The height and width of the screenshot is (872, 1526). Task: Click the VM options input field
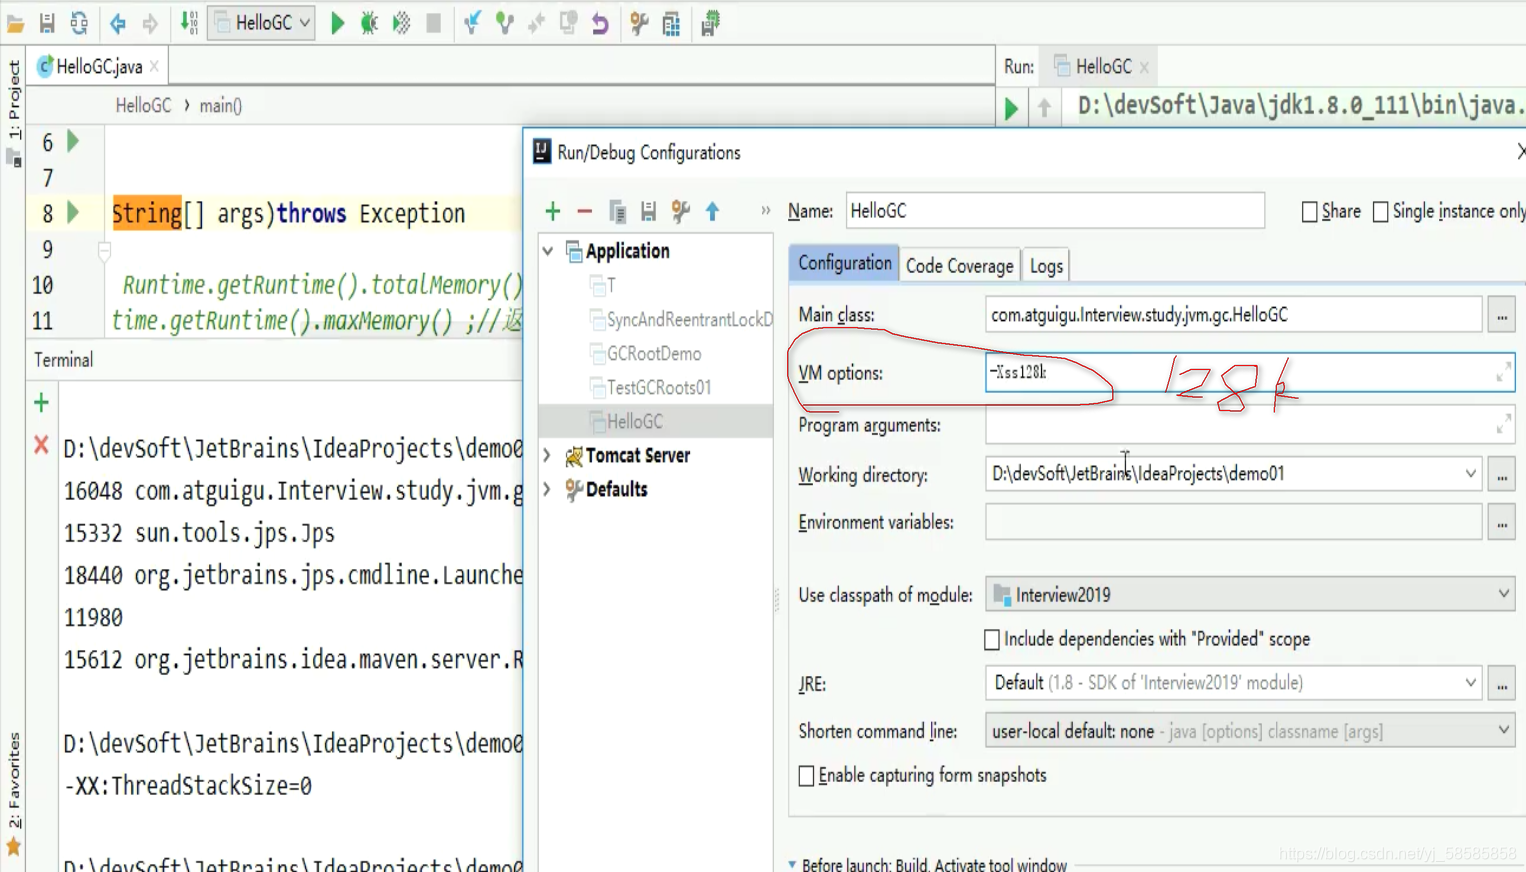click(1249, 372)
